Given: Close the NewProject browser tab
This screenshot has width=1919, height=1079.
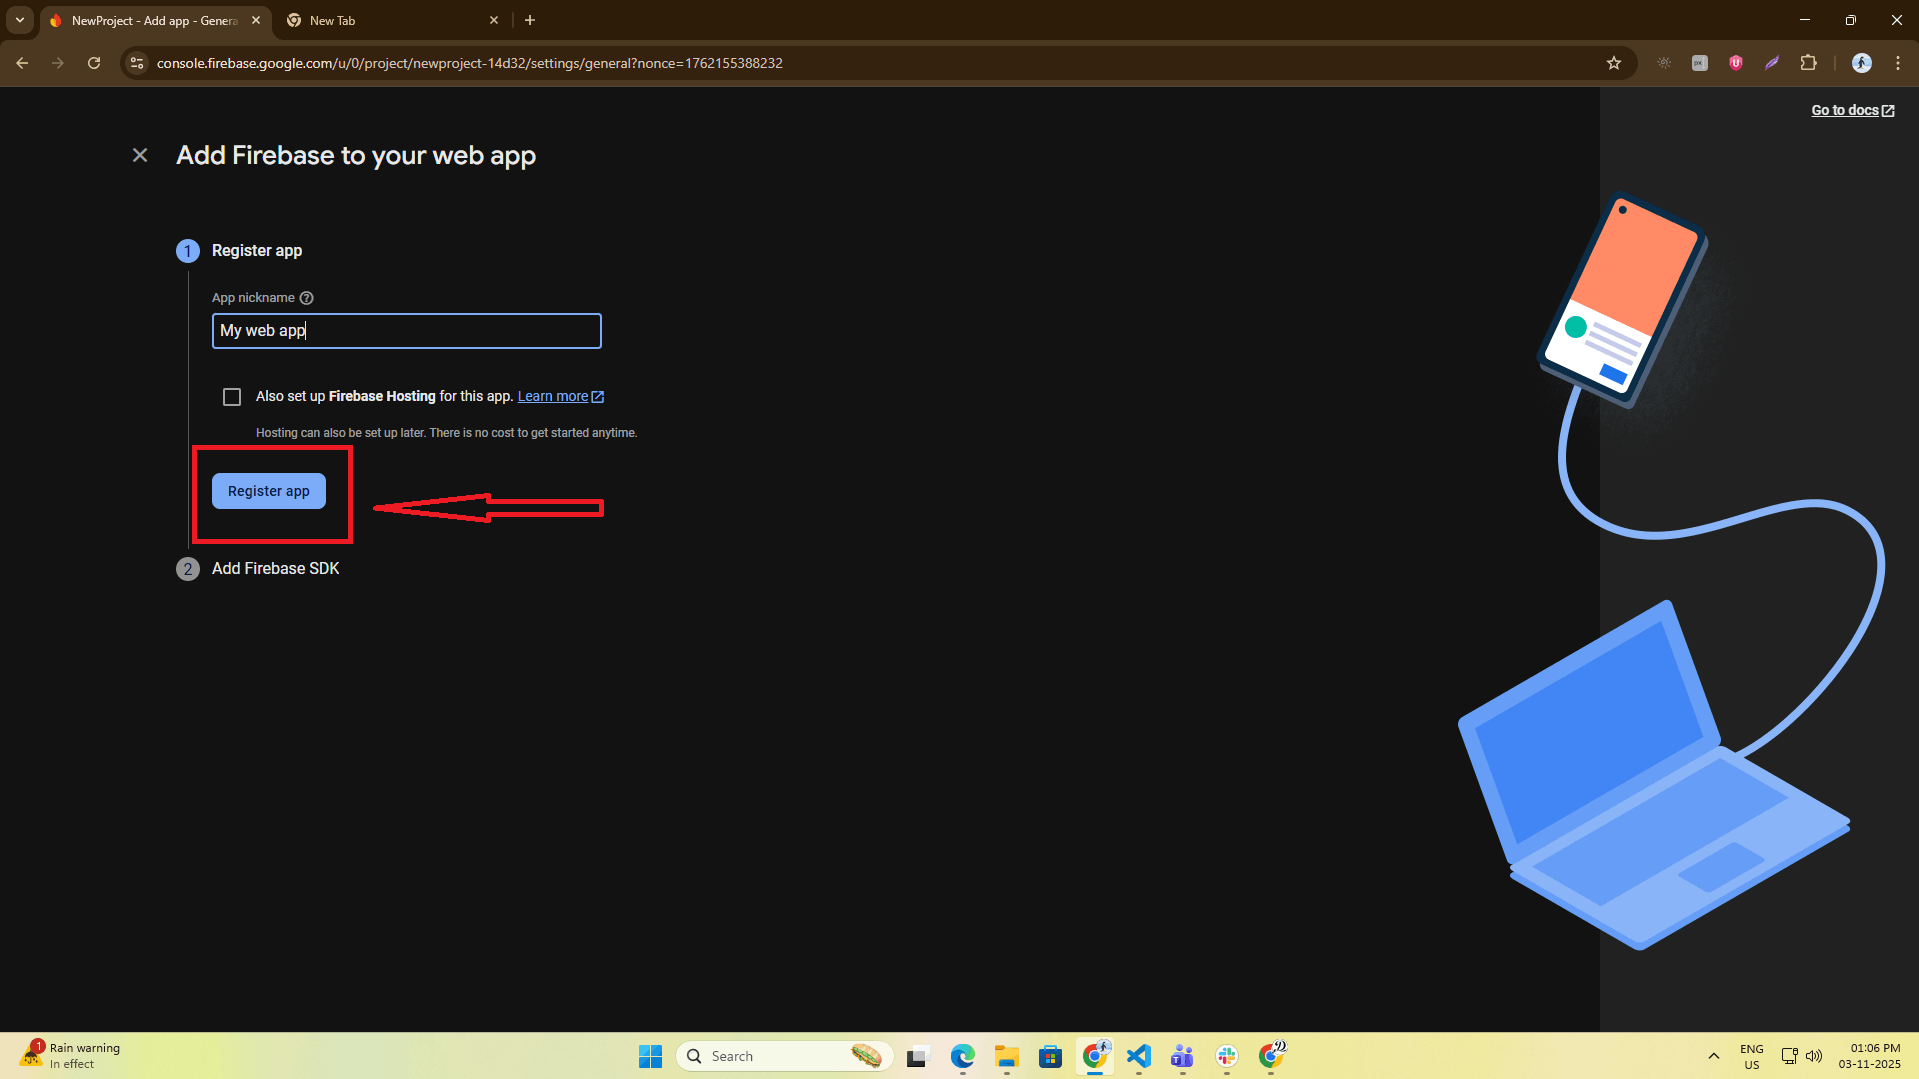Looking at the screenshot, I should tap(256, 20).
